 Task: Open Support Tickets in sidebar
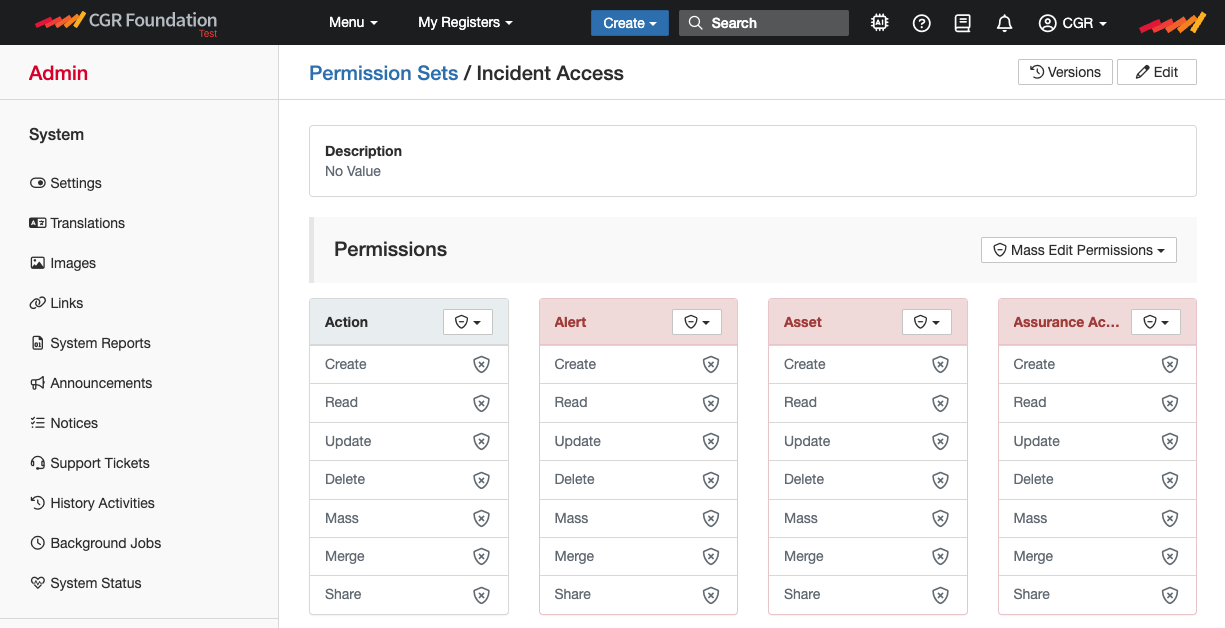(90, 463)
